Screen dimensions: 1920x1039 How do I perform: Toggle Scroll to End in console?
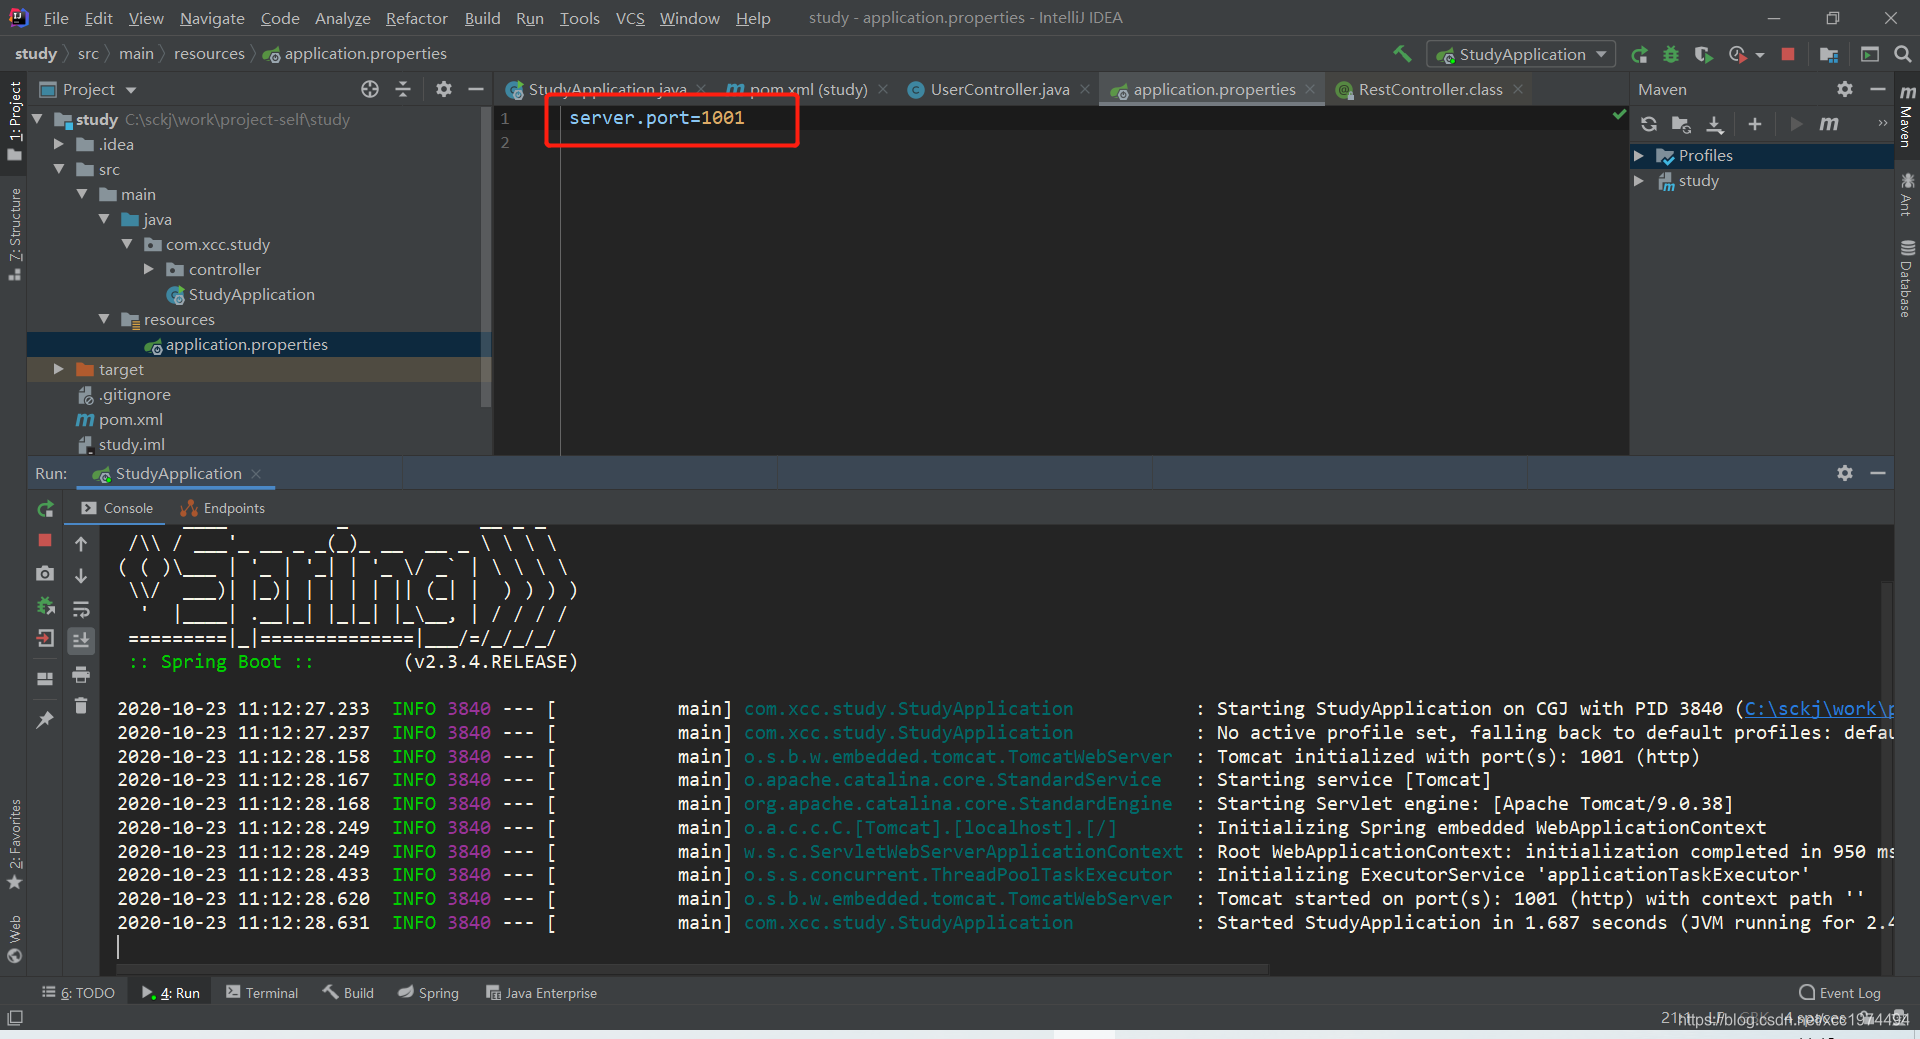(x=81, y=640)
